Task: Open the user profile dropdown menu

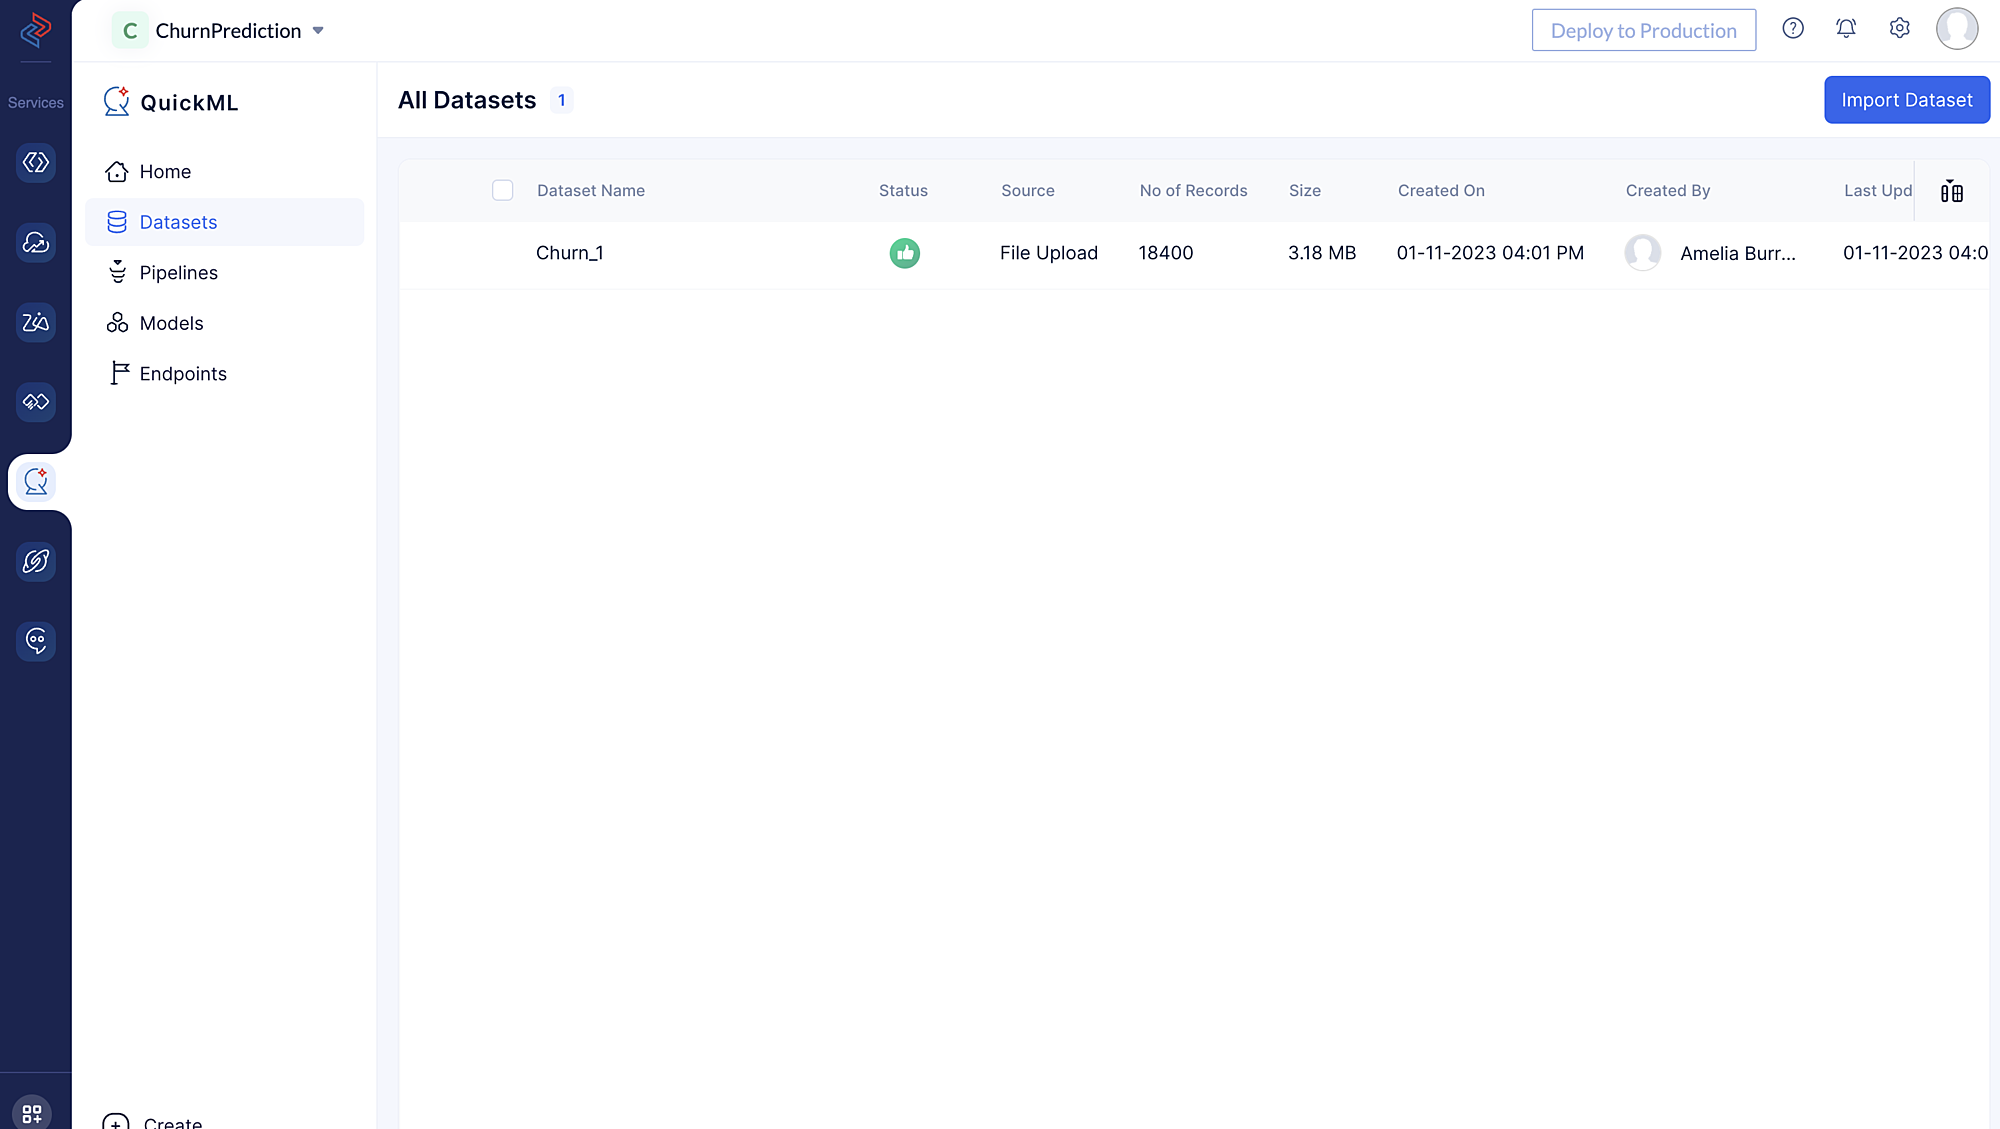Action: [x=1956, y=29]
